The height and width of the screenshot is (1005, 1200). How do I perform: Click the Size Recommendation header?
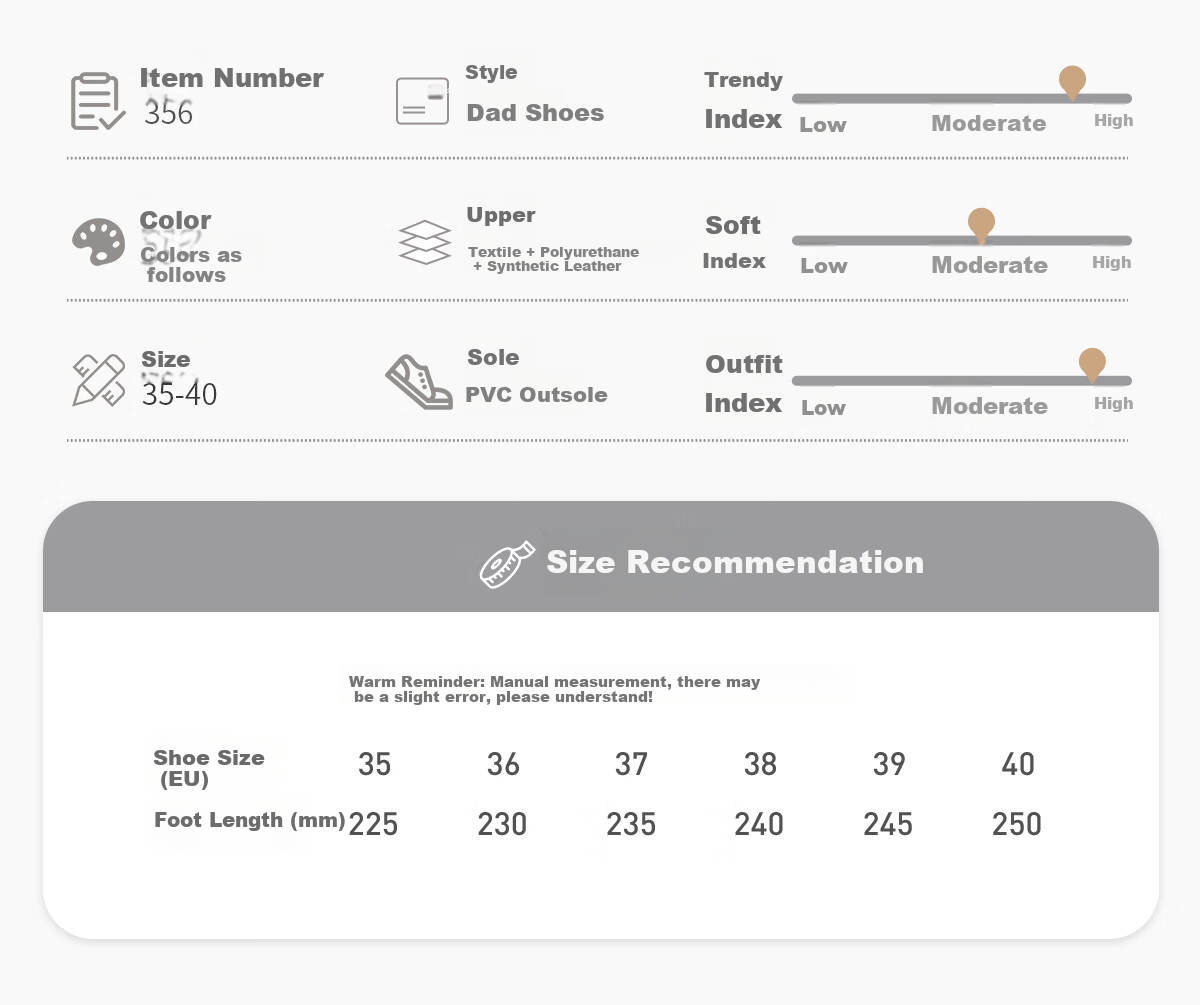[735, 562]
